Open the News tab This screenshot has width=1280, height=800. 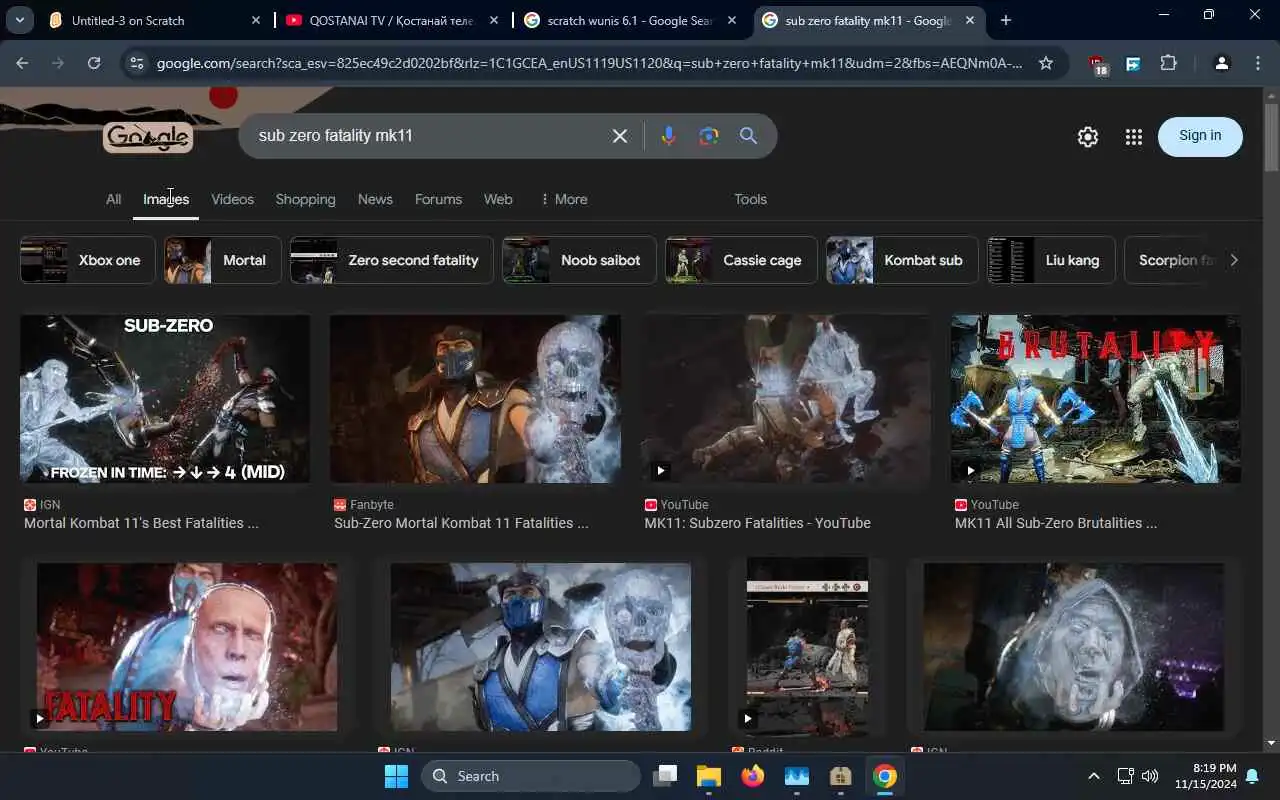point(375,199)
